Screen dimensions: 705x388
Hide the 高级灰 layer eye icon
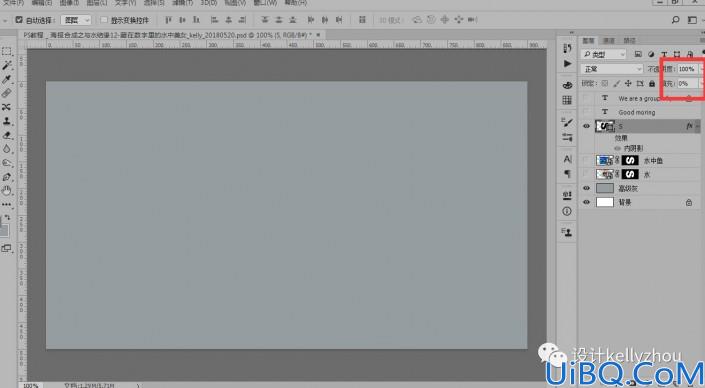(x=586, y=188)
